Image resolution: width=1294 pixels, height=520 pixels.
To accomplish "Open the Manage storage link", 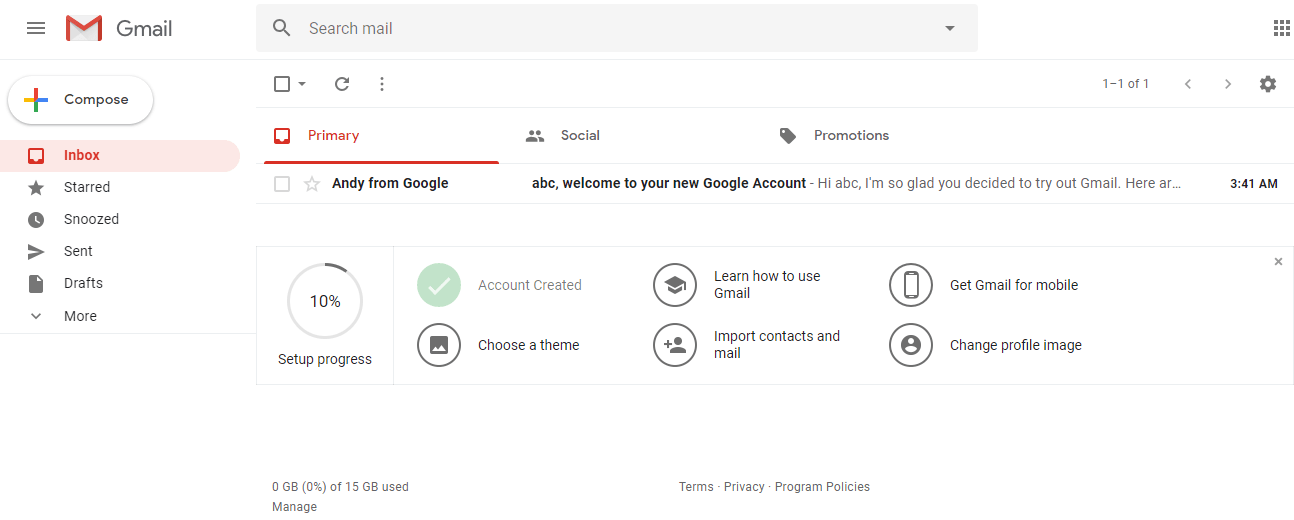I will tap(294, 507).
